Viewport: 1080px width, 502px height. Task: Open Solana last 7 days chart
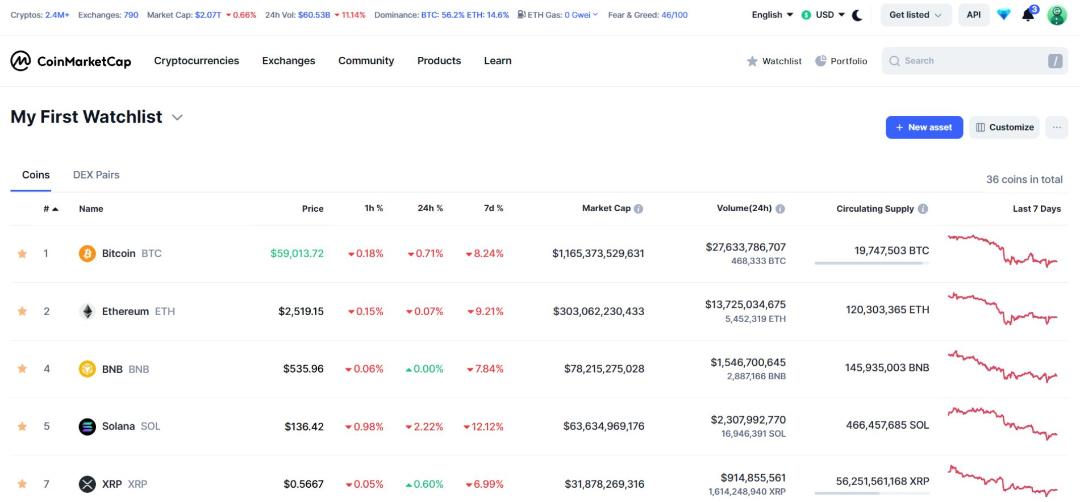pyautogui.click(x=1003, y=423)
